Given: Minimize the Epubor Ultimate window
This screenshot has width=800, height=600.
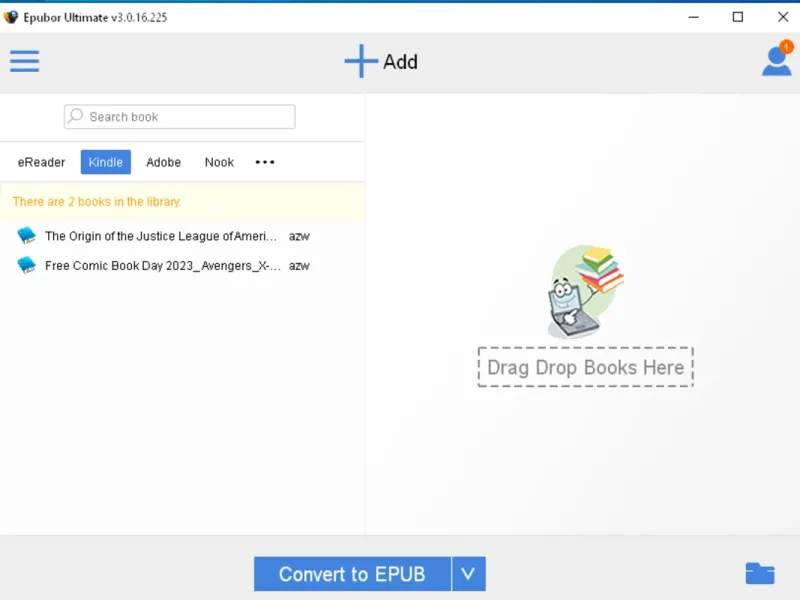Looking at the screenshot, I should [693, 17].
